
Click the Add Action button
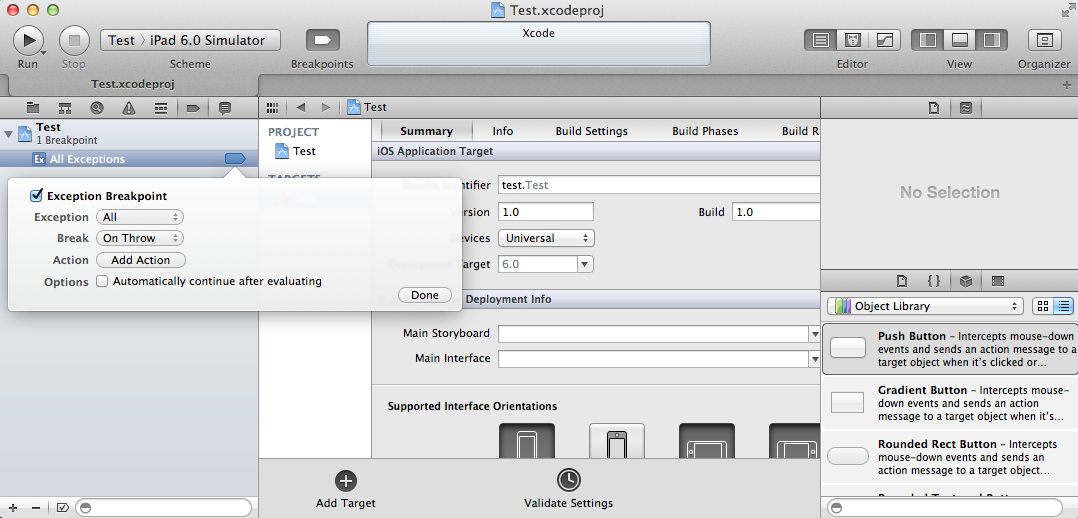tap(140, 260)
